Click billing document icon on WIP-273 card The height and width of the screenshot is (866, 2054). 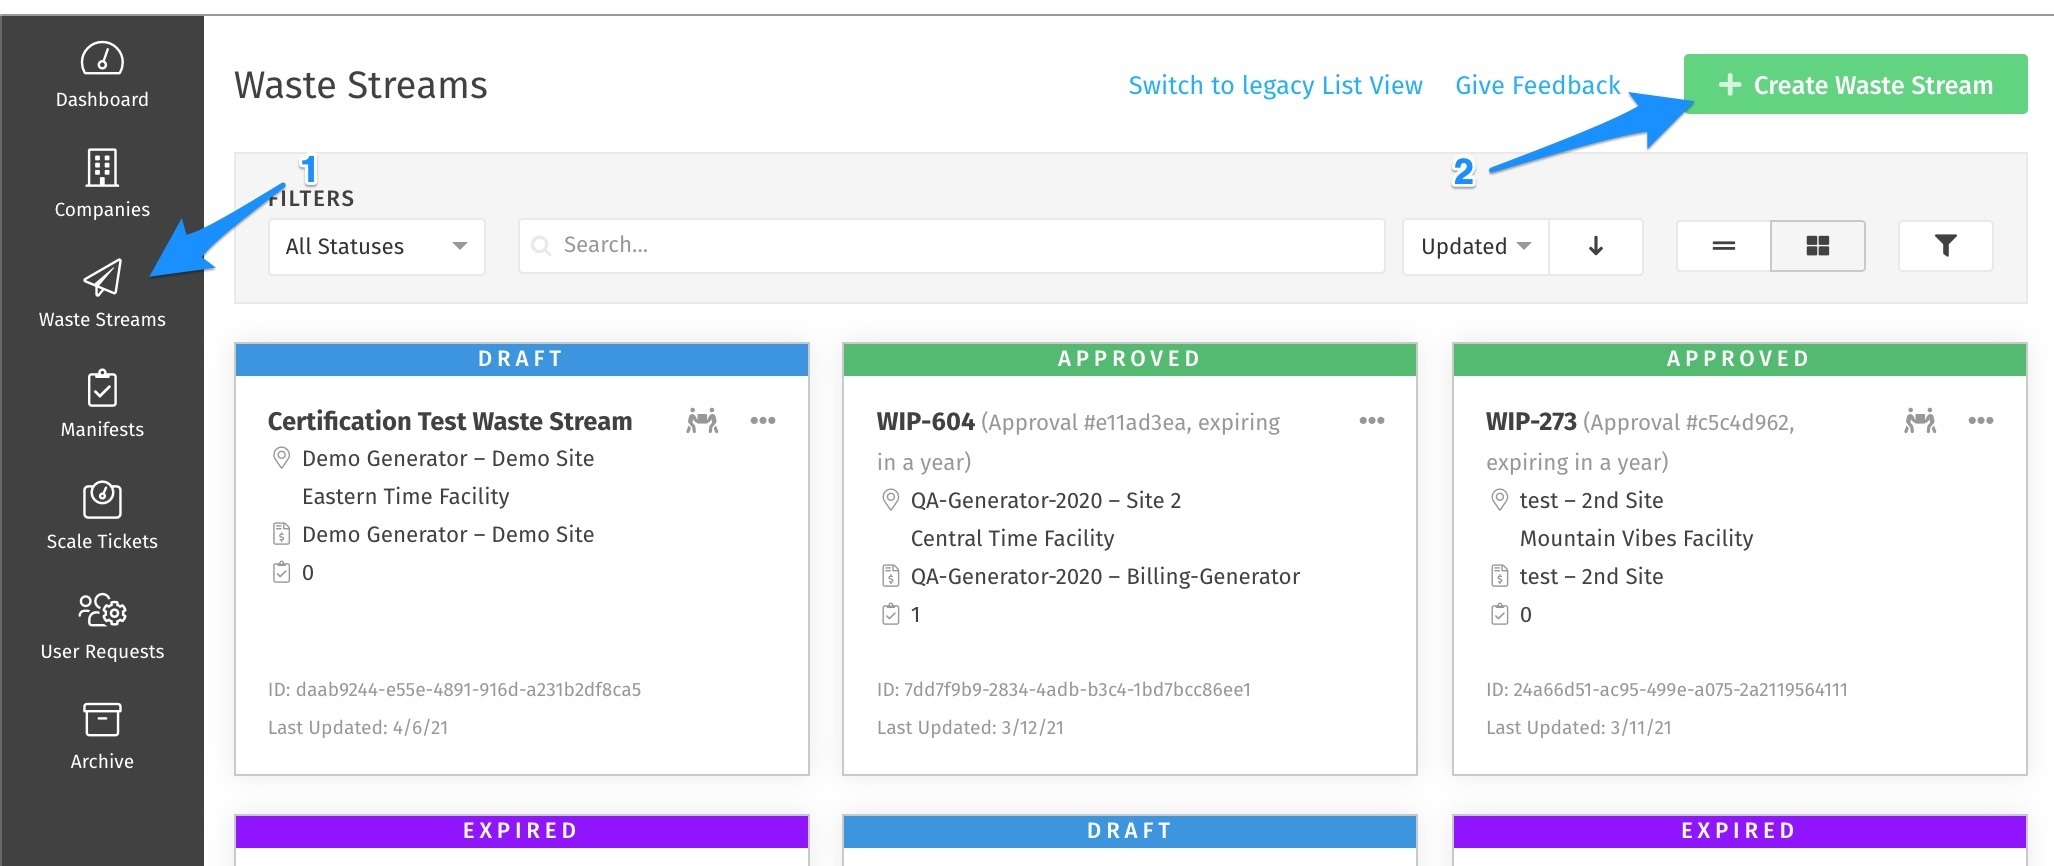[x=1499, y=576]
